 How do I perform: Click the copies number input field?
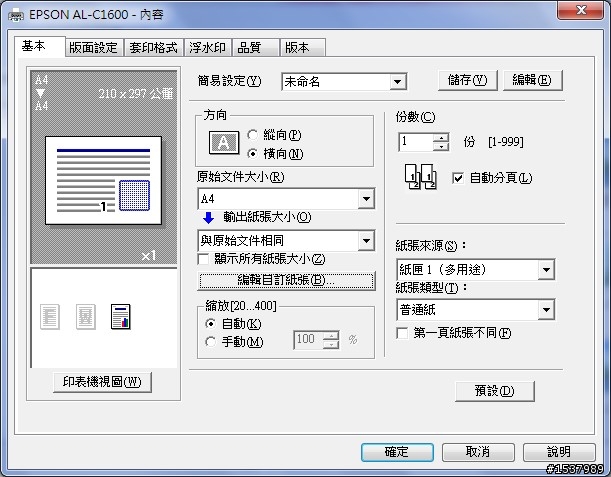coord(416,142)
